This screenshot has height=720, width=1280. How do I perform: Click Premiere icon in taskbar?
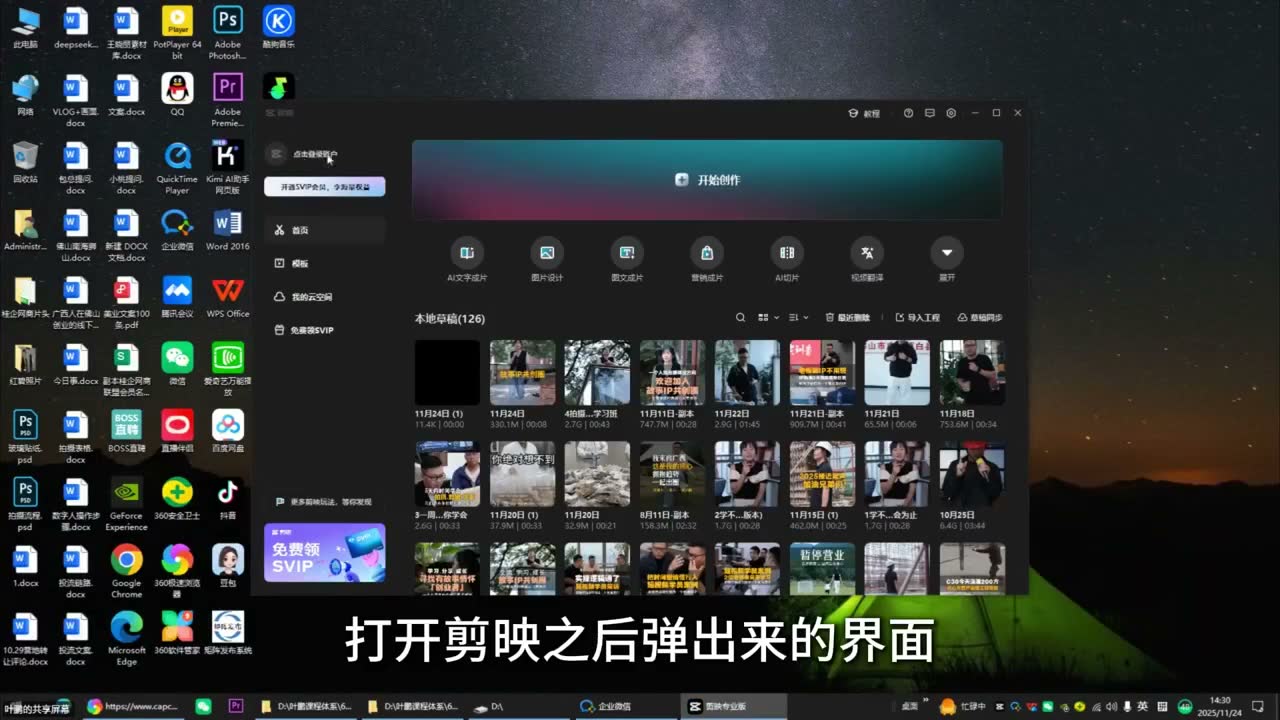(x=236, y=706)
